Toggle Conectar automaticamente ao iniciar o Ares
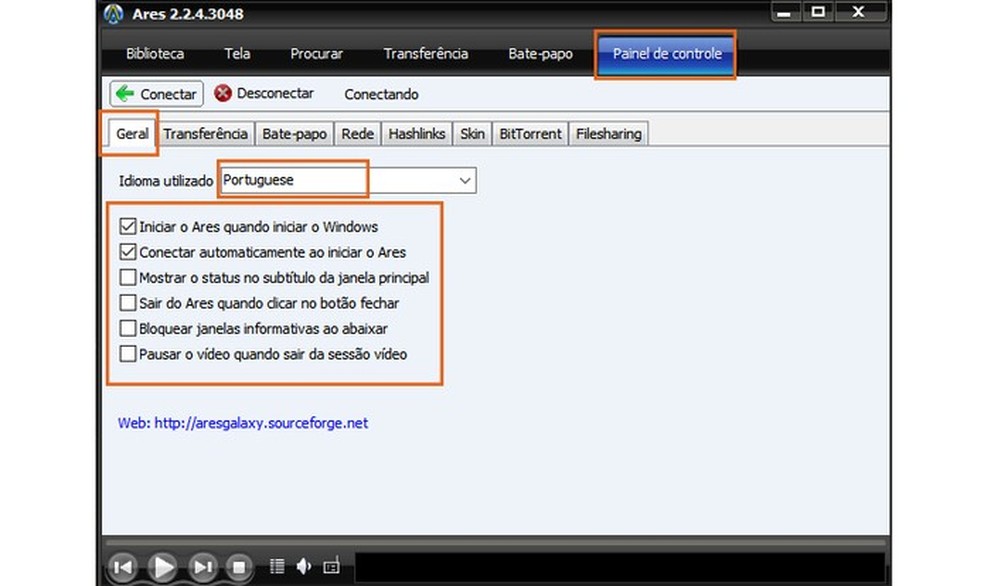Screen dimensions: 984x586 [128, 252]
